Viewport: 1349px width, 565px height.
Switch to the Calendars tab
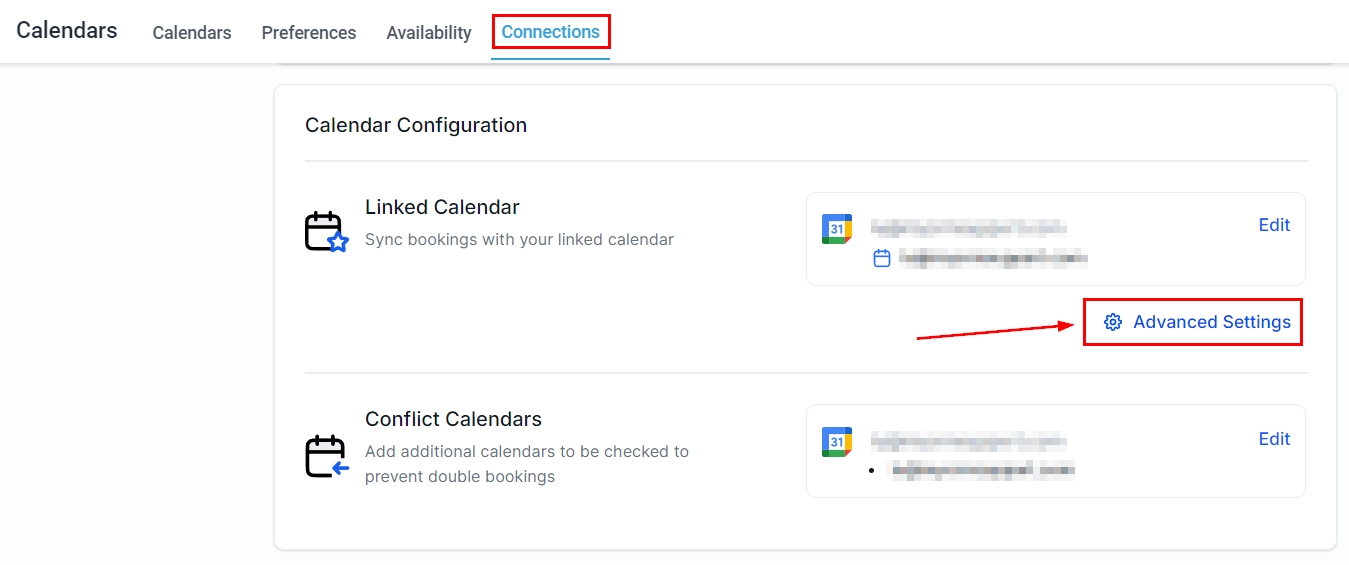point(192,33)
